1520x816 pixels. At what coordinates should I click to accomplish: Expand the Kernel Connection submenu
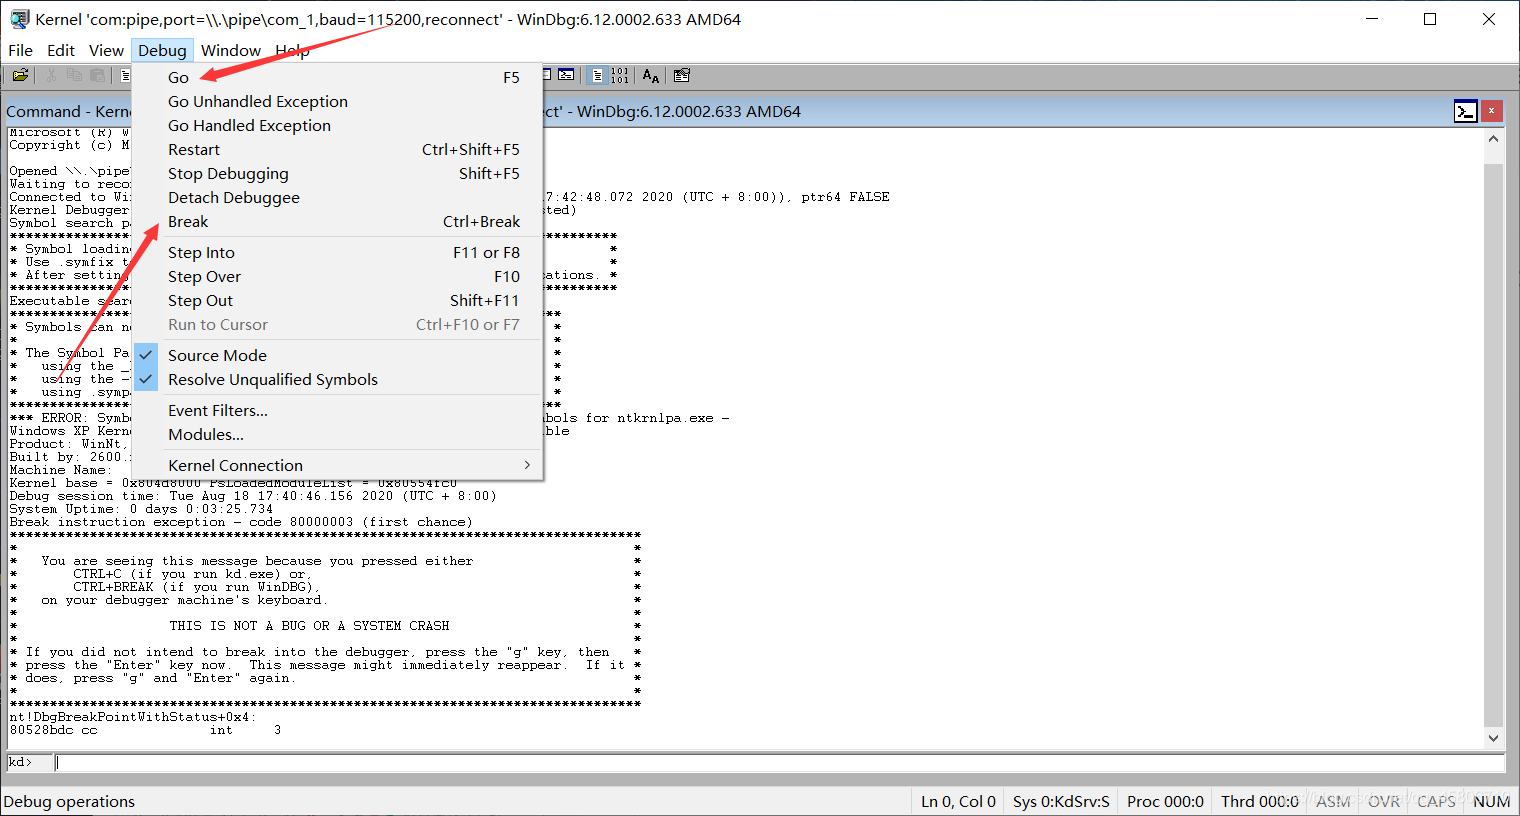point(337,465)
